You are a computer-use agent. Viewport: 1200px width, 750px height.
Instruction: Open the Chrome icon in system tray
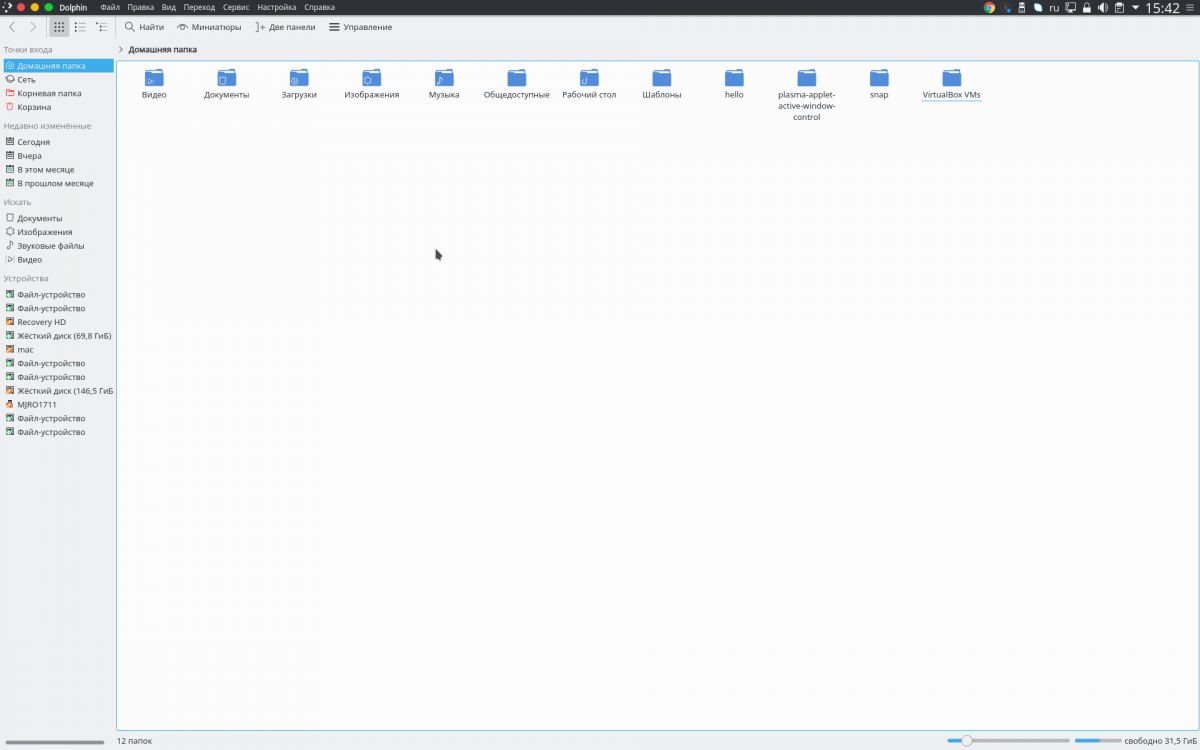(989, 7)
